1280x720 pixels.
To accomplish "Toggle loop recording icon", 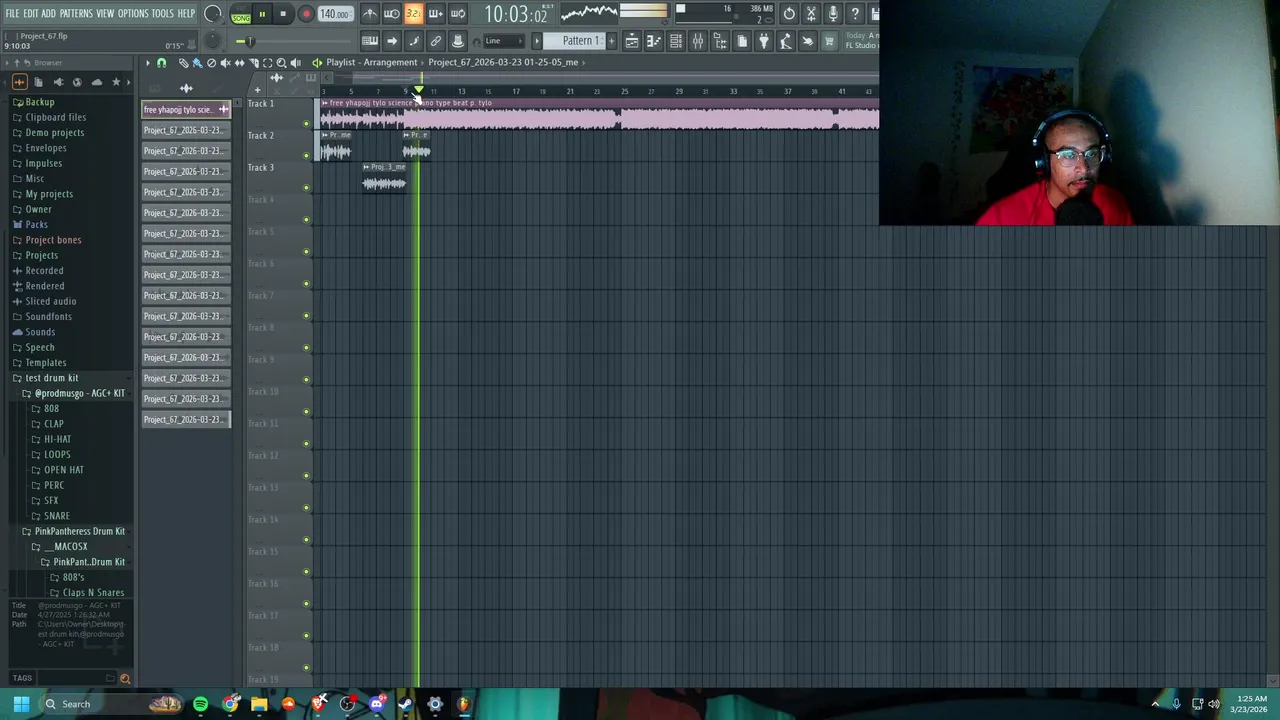I will (458, 14).
